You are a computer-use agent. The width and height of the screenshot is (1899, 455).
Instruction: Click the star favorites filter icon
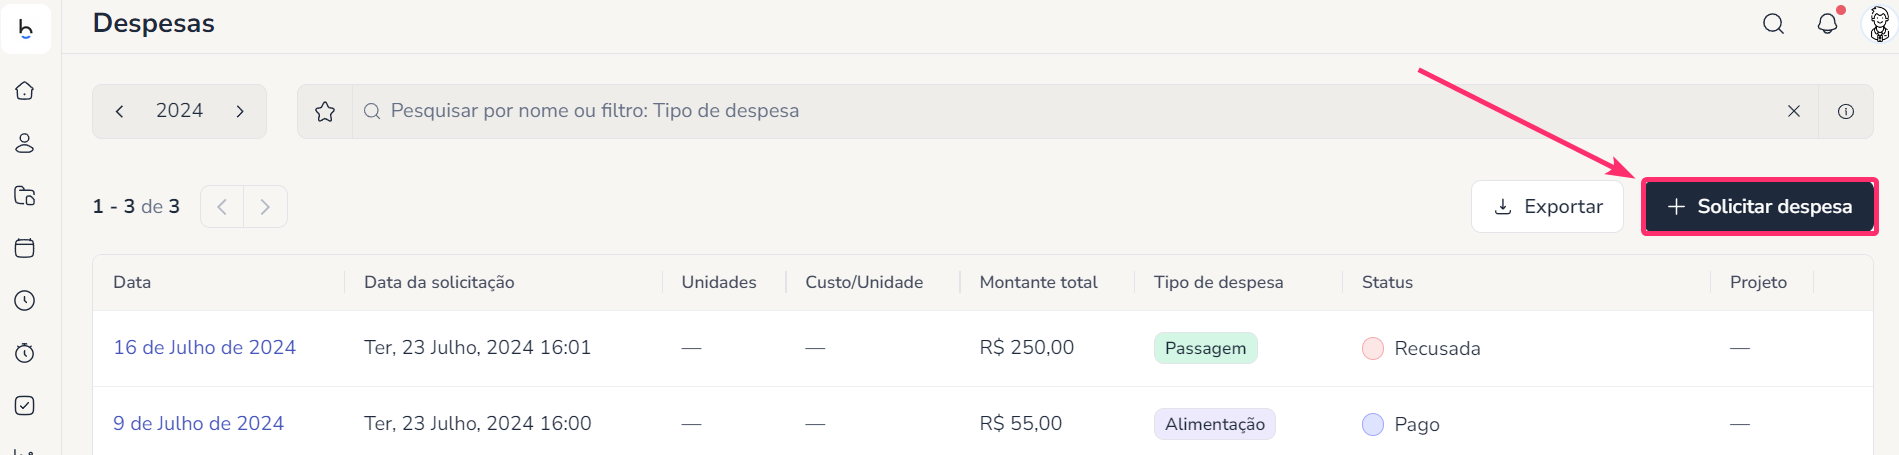(x=325, y=111)
